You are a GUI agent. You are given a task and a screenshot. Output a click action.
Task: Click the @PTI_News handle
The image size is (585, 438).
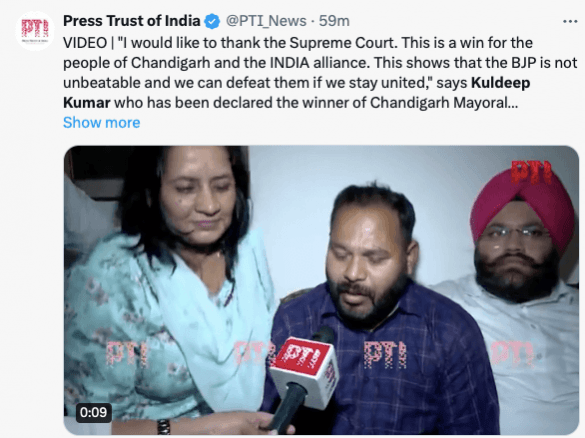point(266,21)
